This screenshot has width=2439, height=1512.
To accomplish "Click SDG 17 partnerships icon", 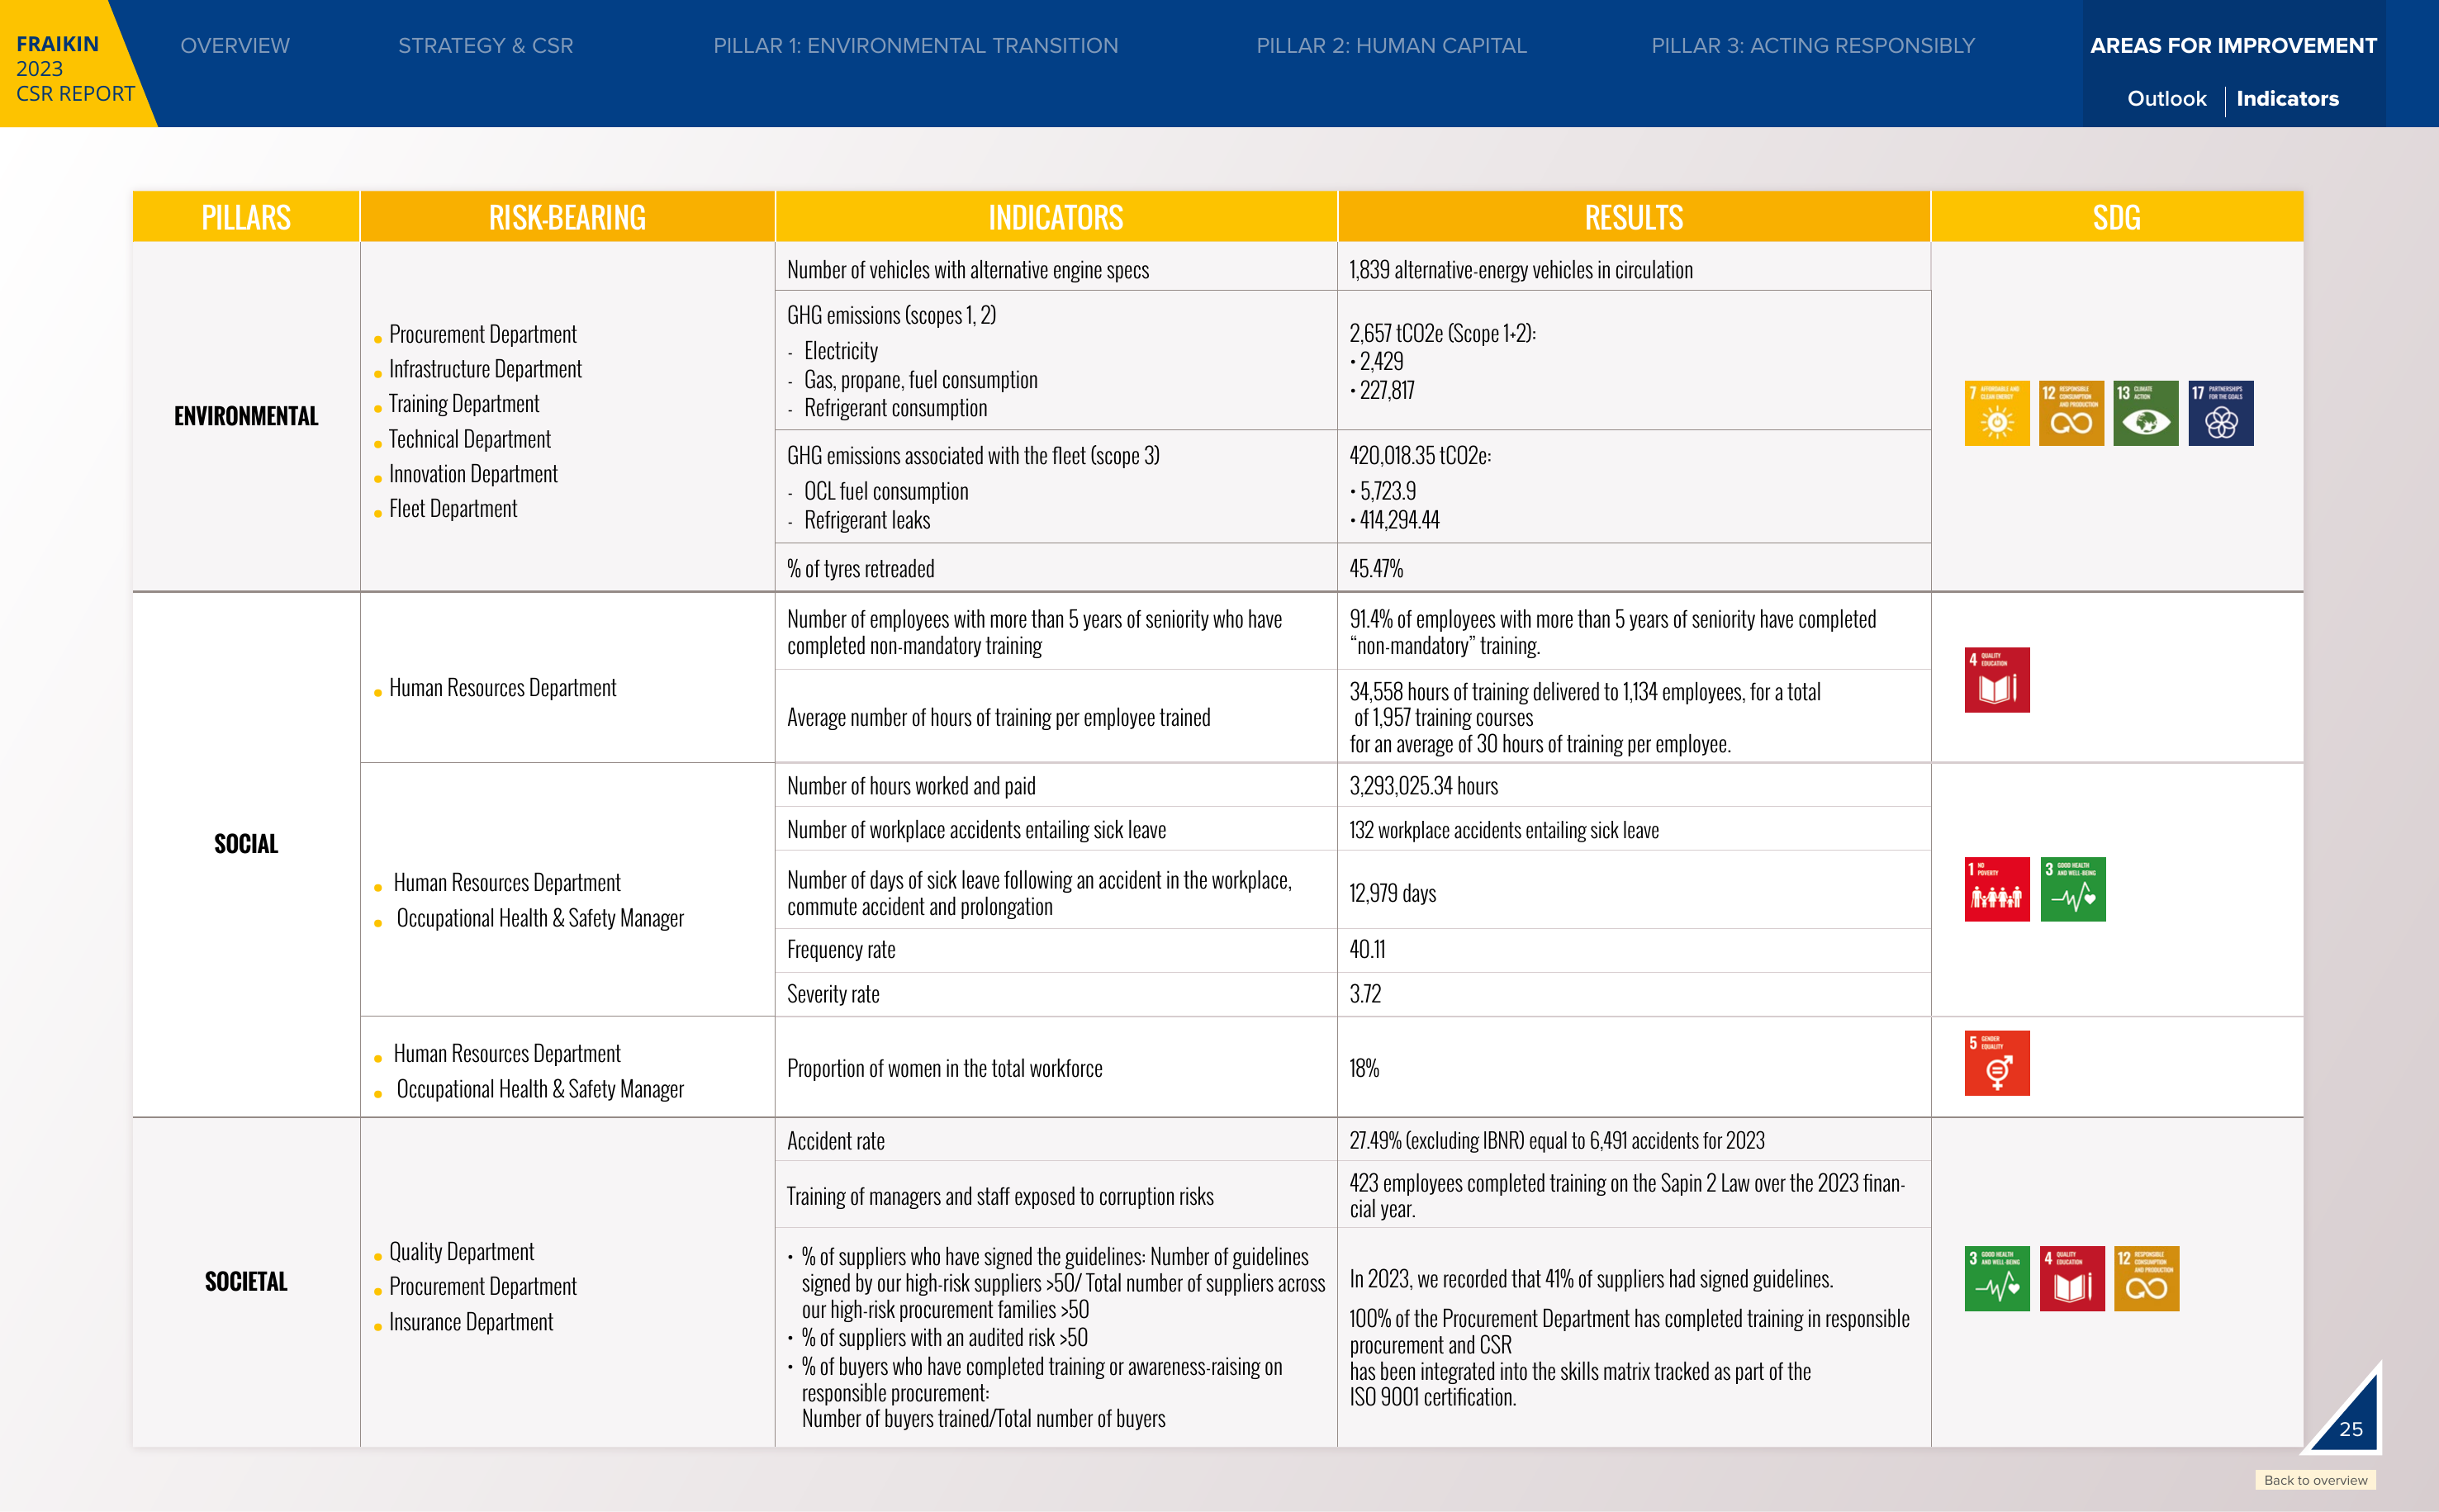I will point(2220,413).
